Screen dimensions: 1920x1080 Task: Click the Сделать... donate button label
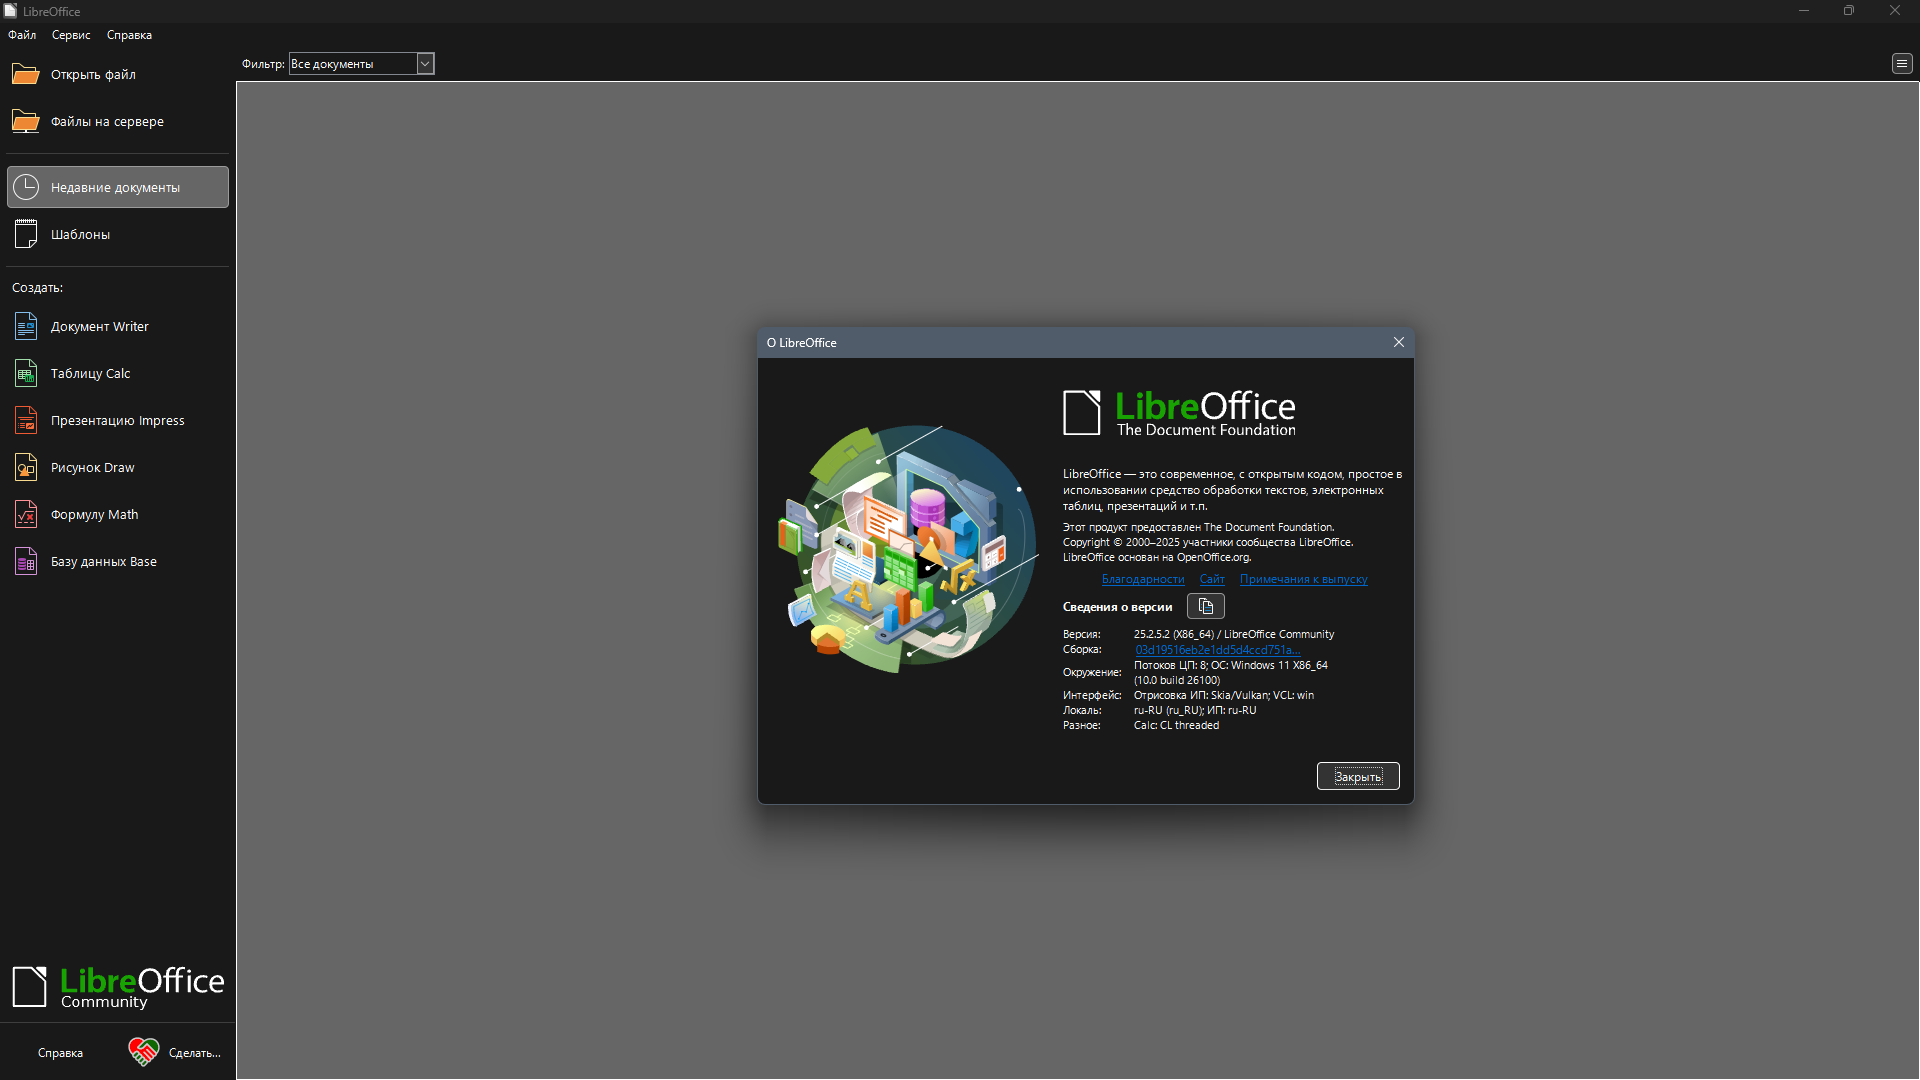tap(195, 1053)
